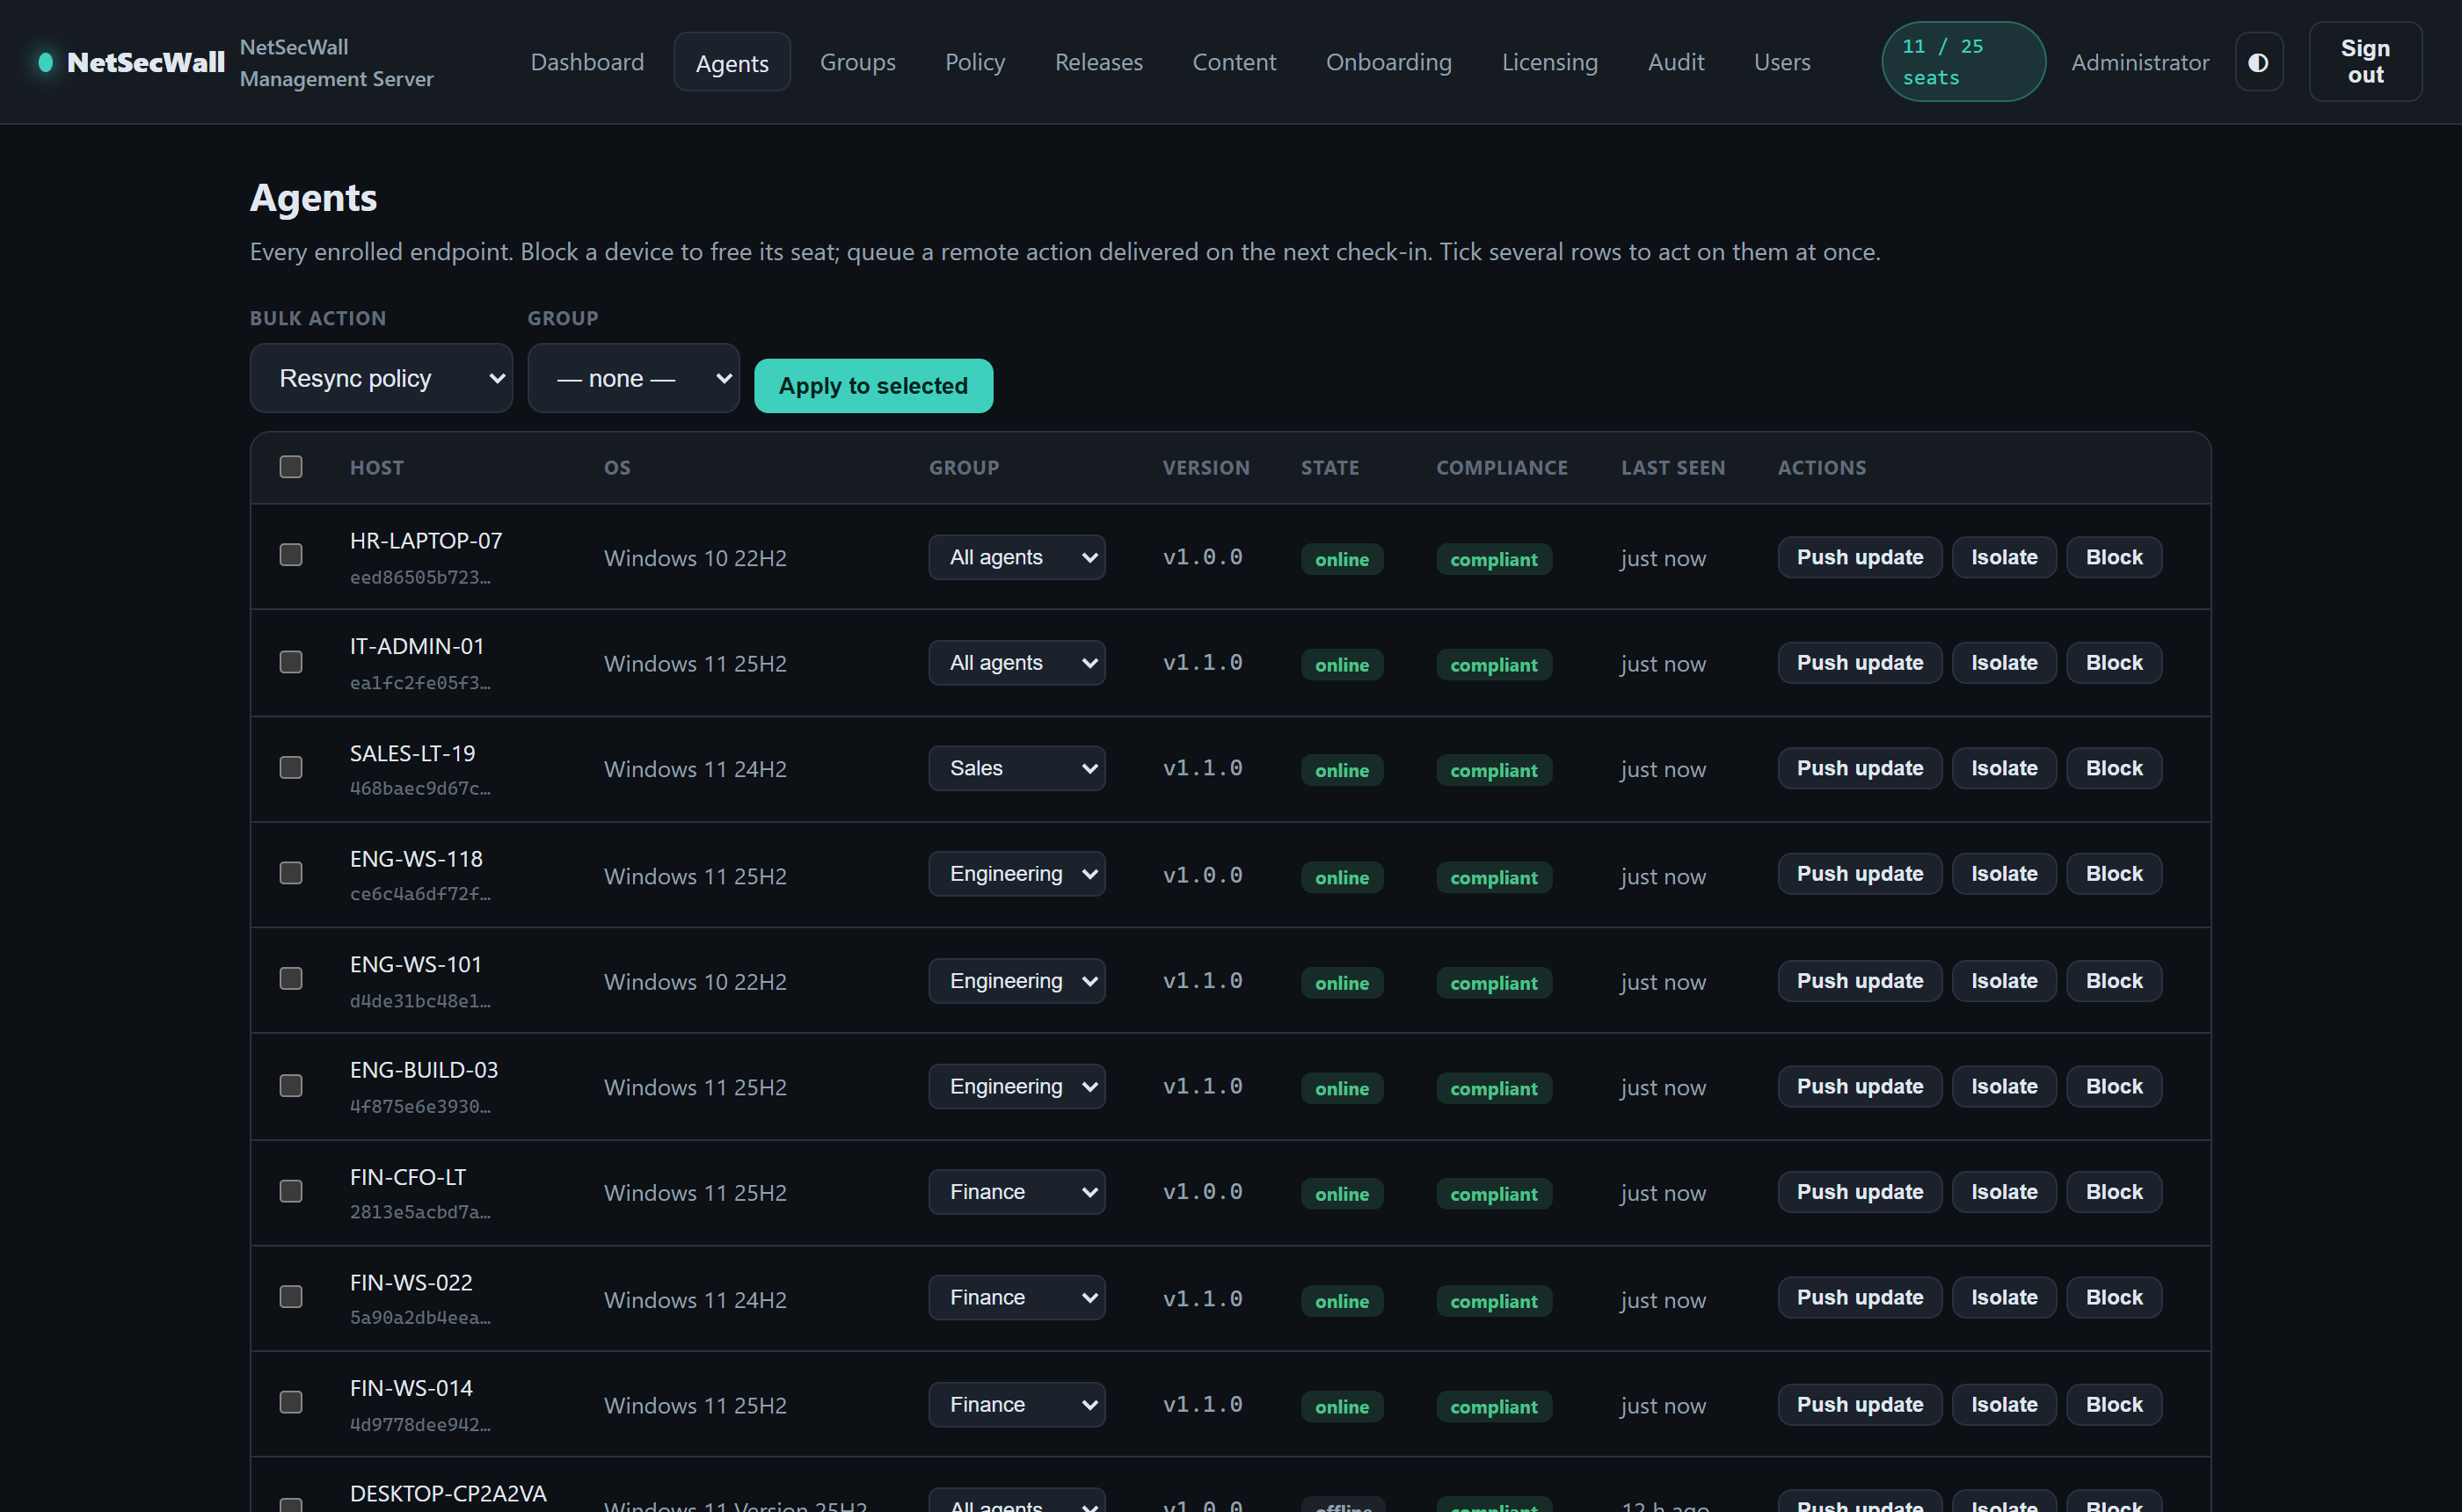This screenshot has width=2462, height=1512.
Task: Open group dropdown for HR-LAPTOP-07
Action: [1016, 557]
